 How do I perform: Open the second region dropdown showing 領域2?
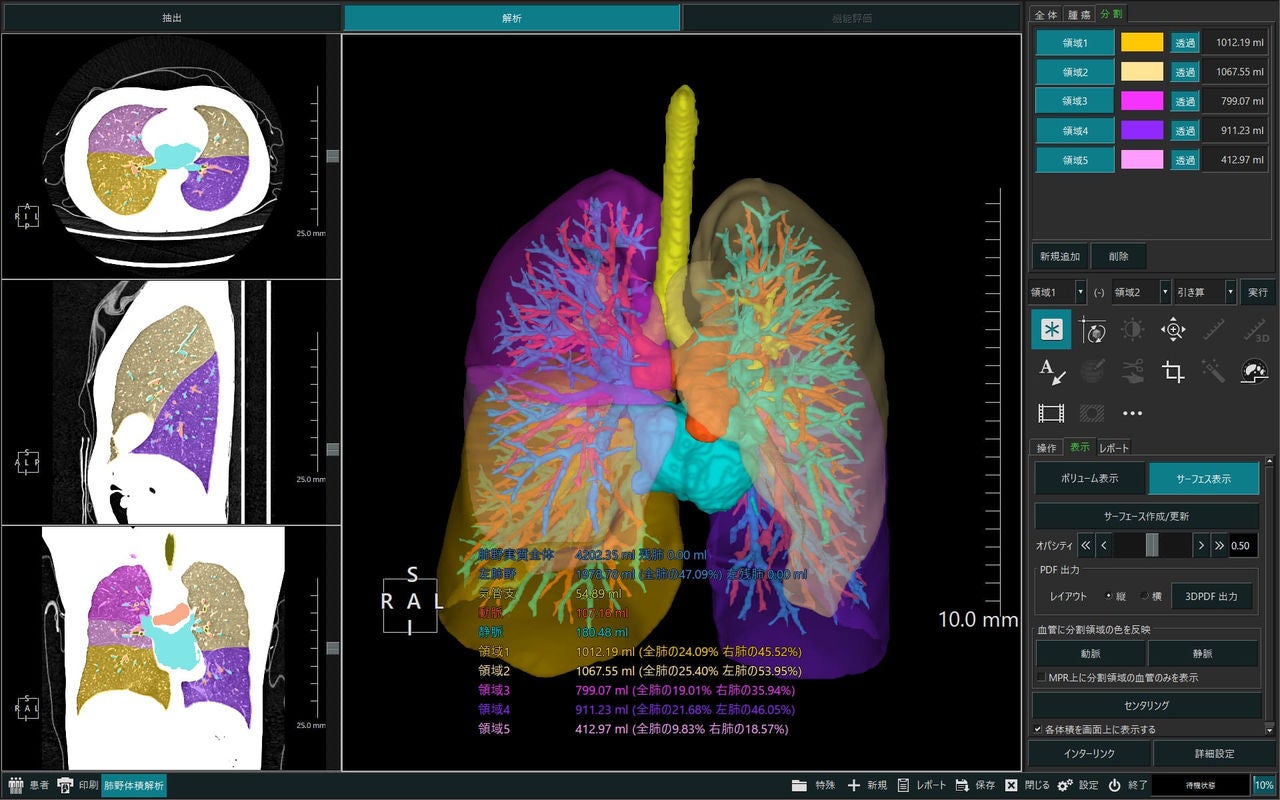1141,292
